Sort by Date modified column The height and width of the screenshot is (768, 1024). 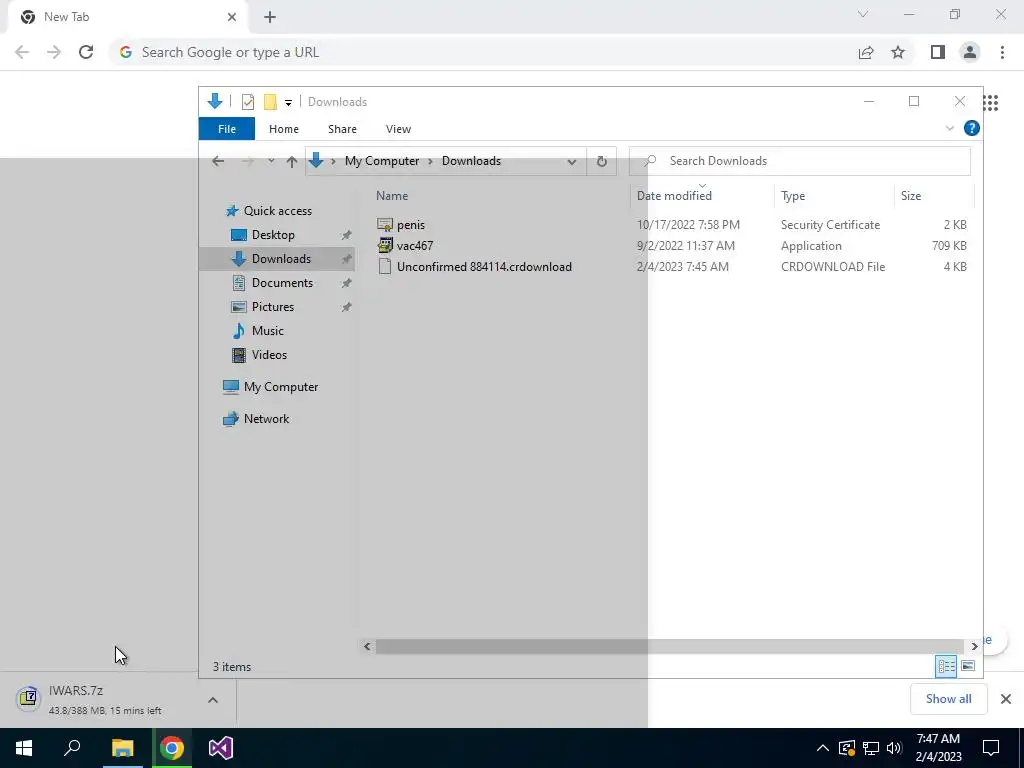click(675, 196)
